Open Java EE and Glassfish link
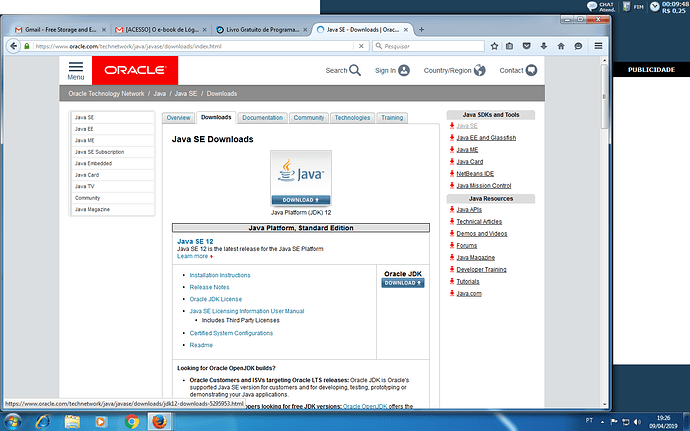Viewport: 690px width, 431px height. point(486,138)
